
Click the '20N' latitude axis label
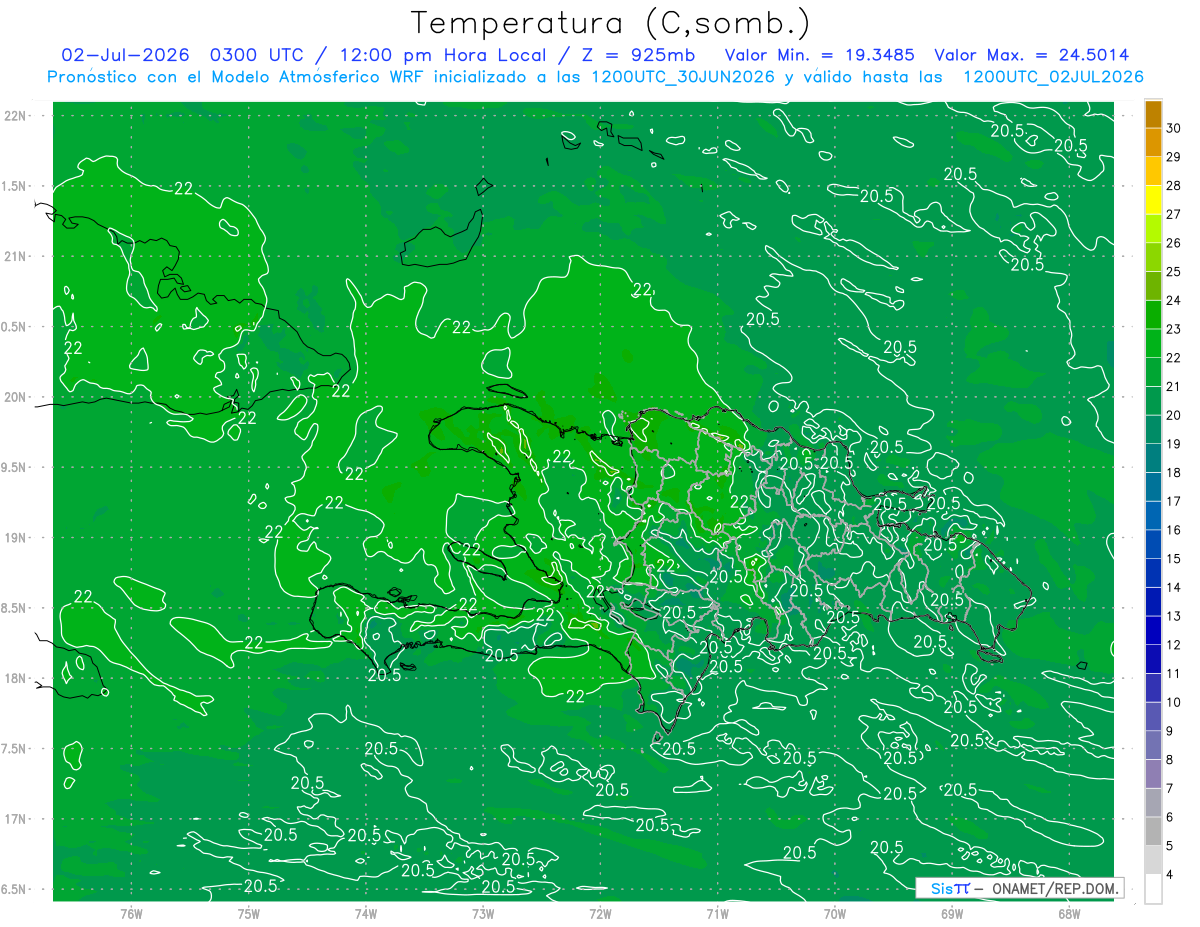(x=14, y=397)
